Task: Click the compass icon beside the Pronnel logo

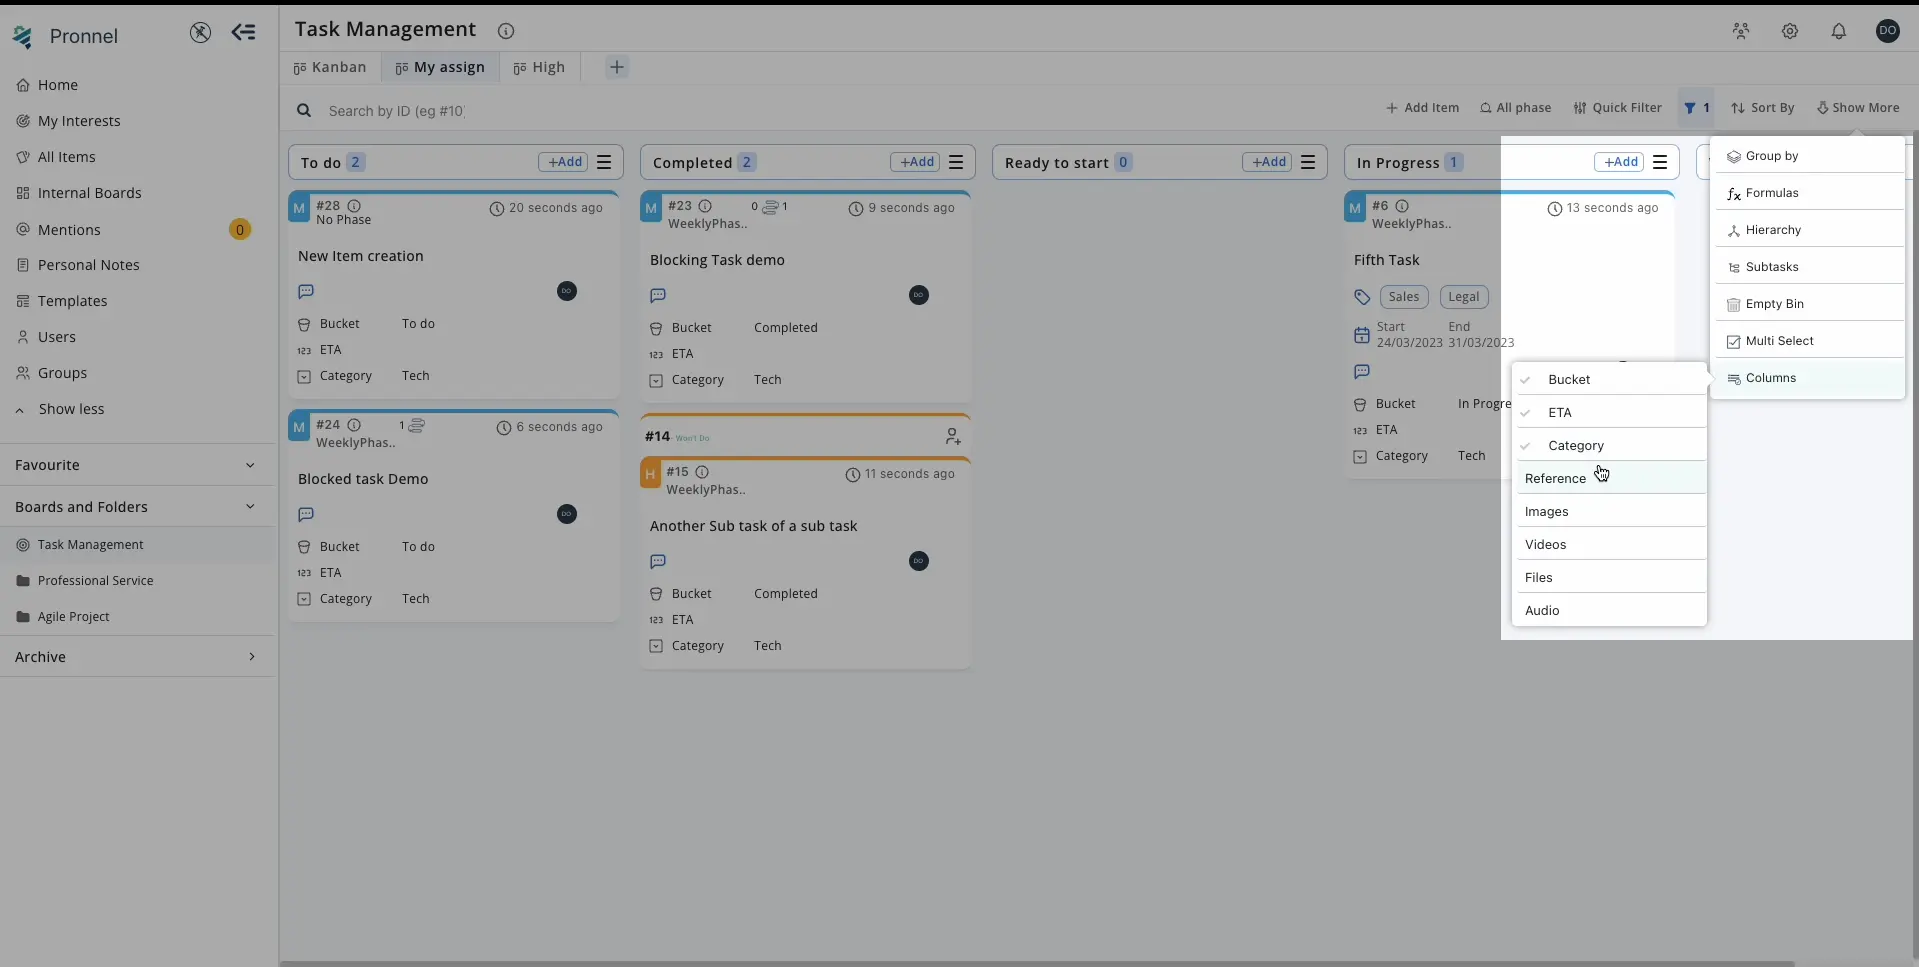Action: pyautogui.click(x=200, y=33)
